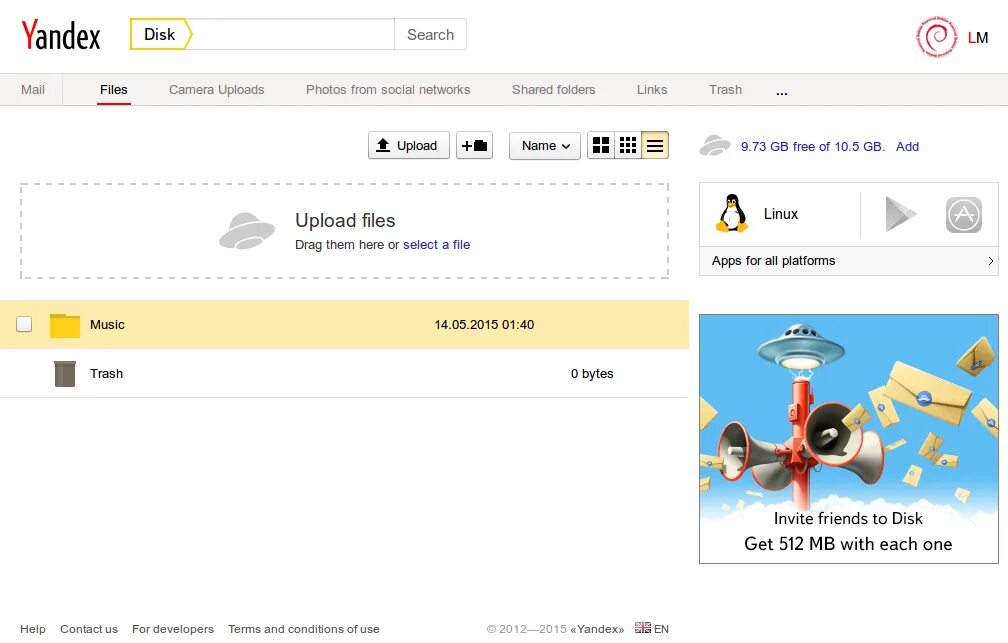Click the date 14.05.2015 01:40
The image size is (1008, 643).
pyautogui.click(x=484, y=325)
